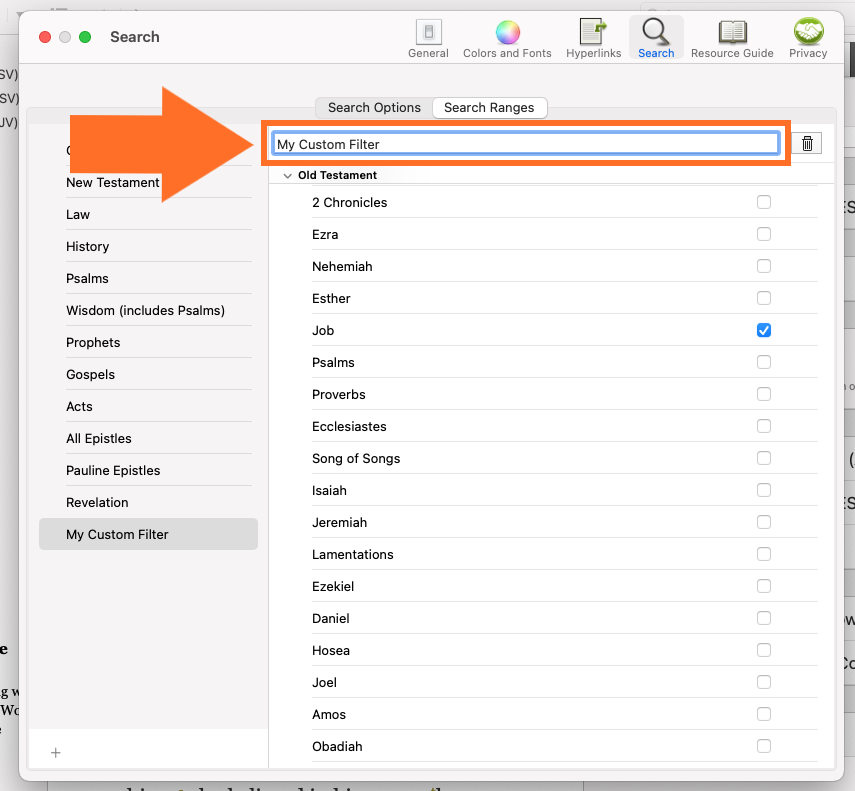Open the Resource Guide preferences
This screenshot has height=791, width=855.
tap(732, 38)
